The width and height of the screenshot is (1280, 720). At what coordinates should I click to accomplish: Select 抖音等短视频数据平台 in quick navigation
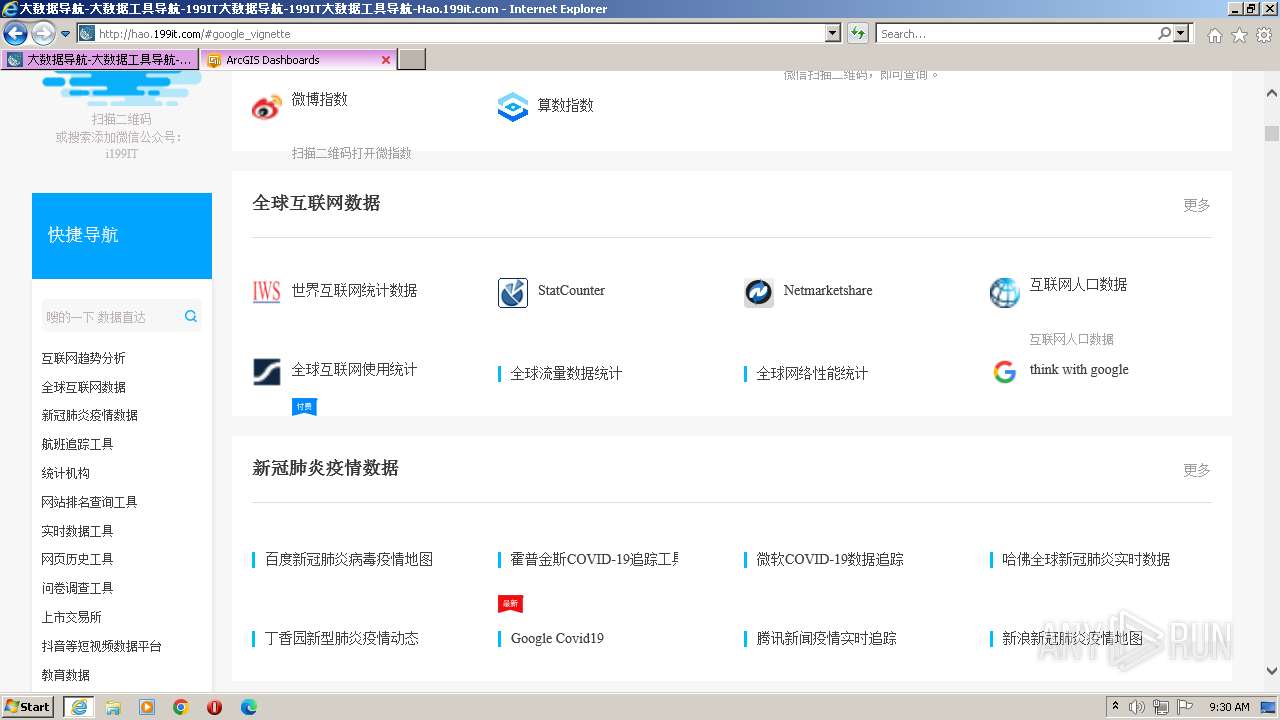pos(101,646)
